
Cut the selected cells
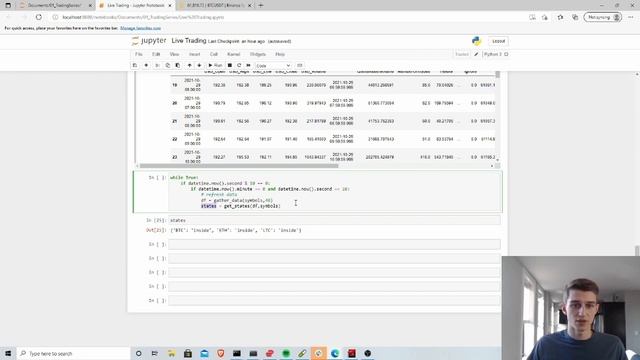click(x=157, y=65)
